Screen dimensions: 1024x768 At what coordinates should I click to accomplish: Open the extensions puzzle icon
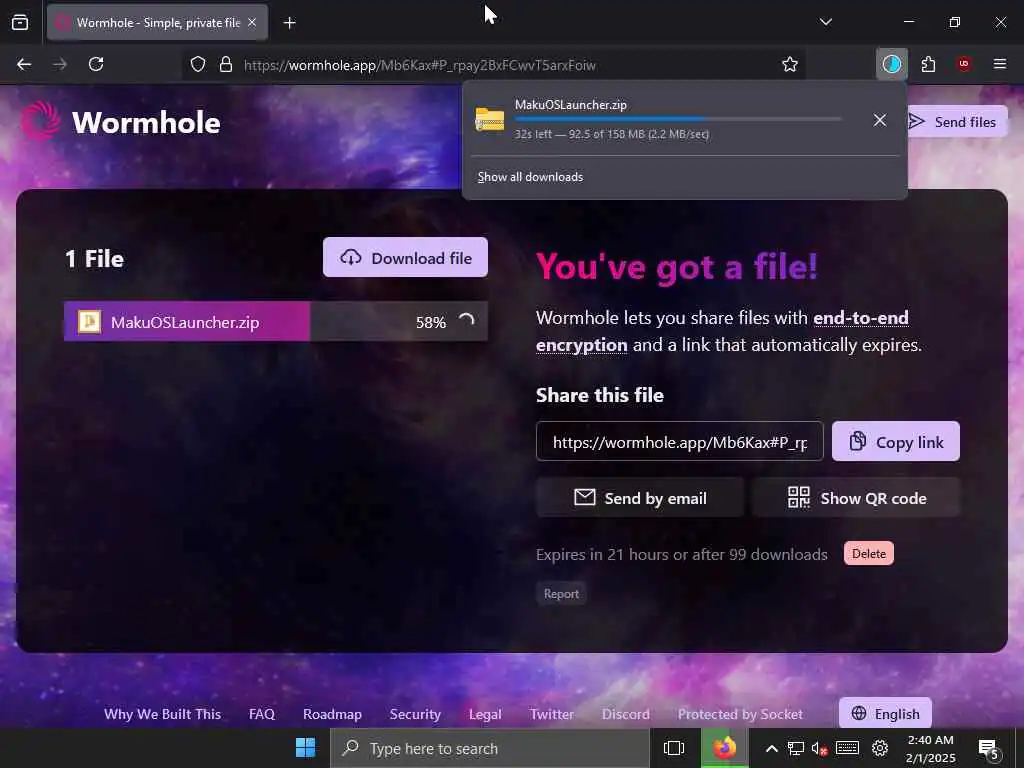928,64
